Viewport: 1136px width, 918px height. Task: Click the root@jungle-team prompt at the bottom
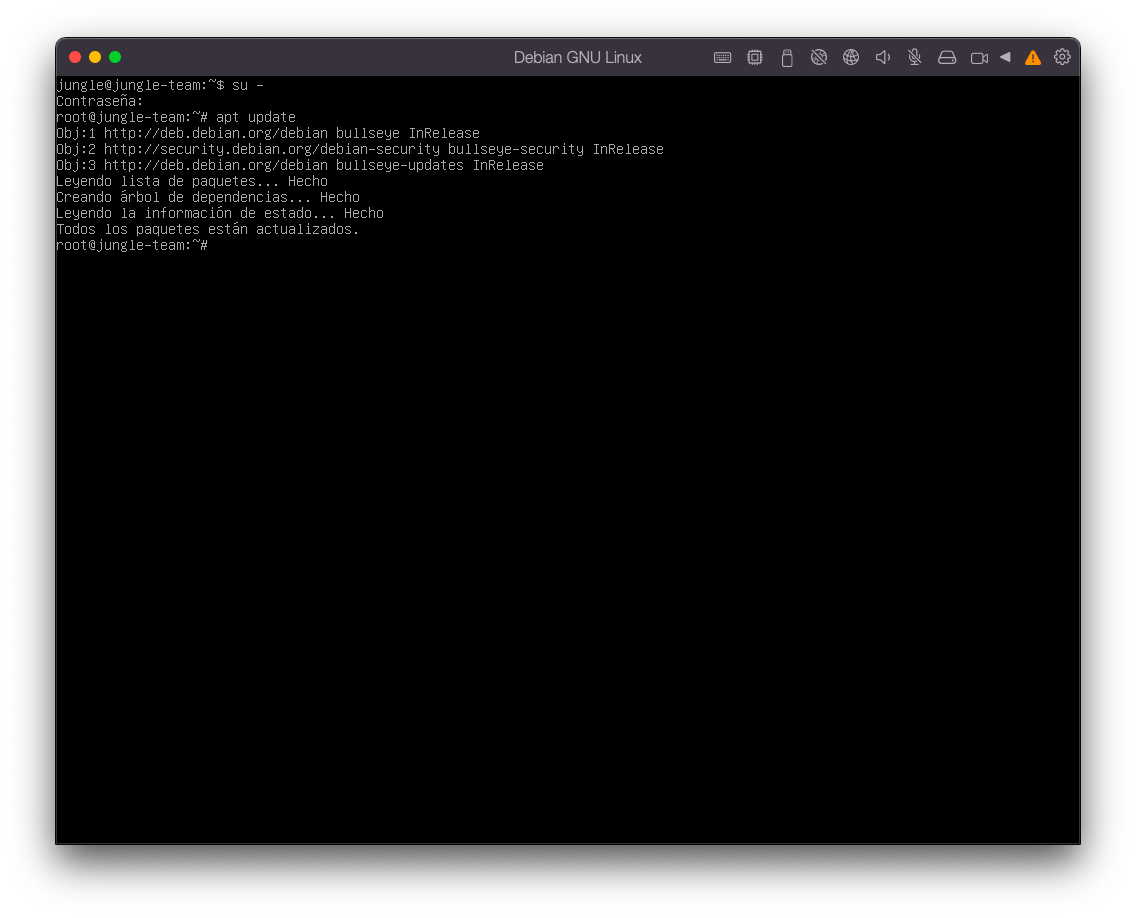(x=131, y=245)
